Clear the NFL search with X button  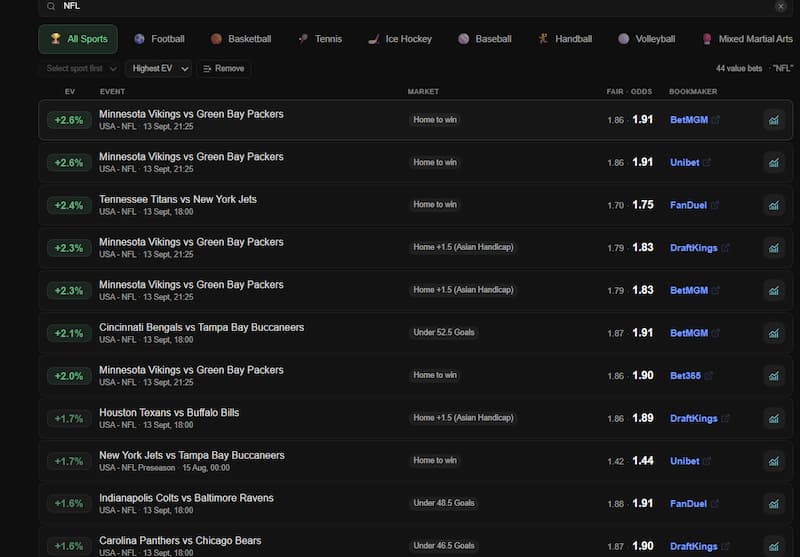coord(781,6)
